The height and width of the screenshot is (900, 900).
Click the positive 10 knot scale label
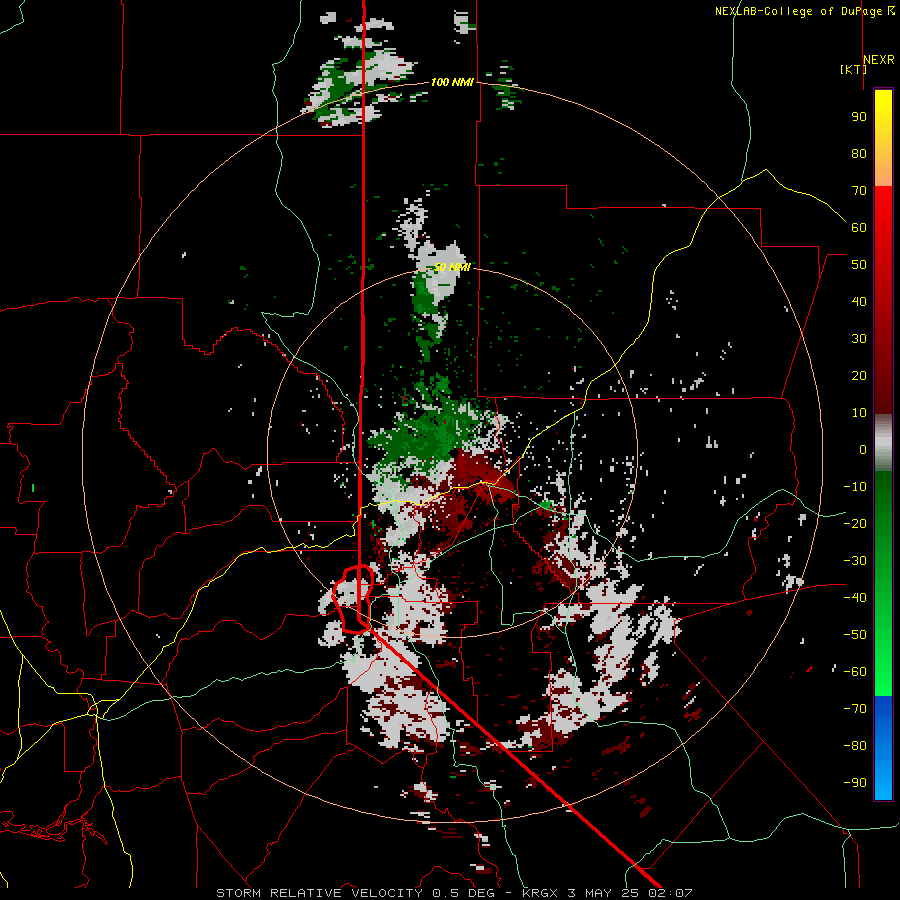859,413
